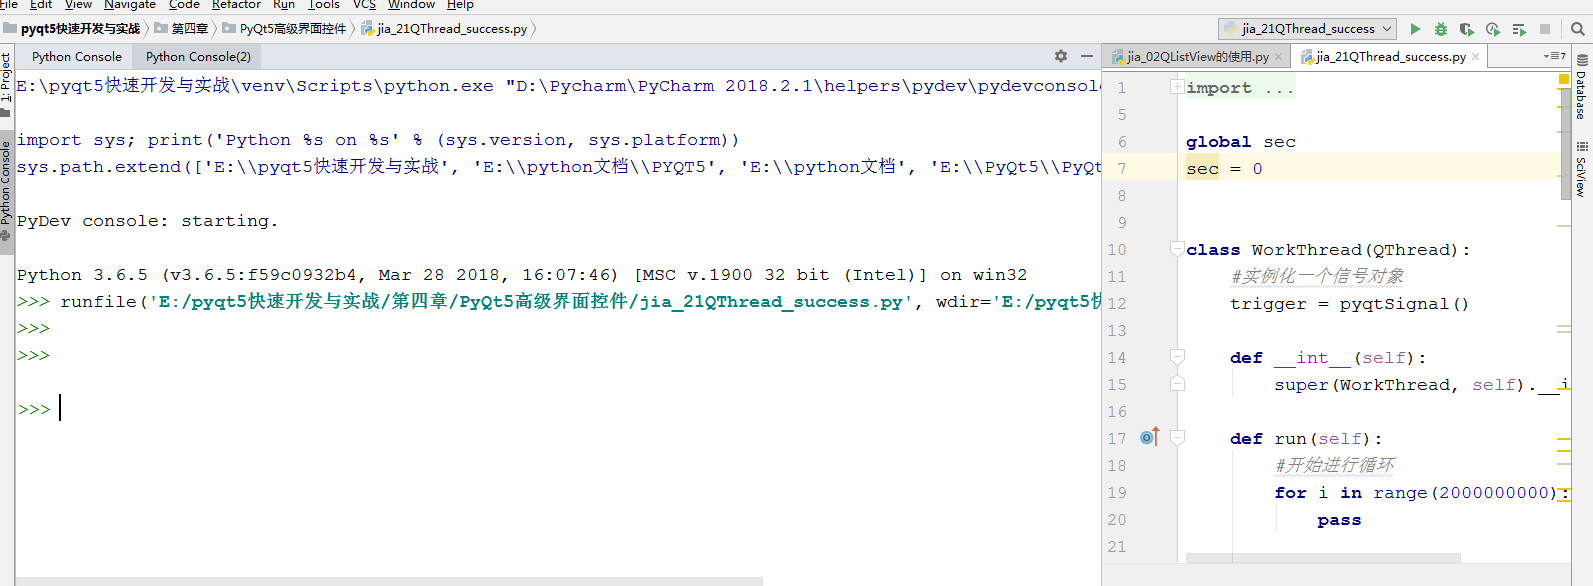Click the Python 3.6.5 version line
The image size is (1593, 586).
(x=522, y=275)
